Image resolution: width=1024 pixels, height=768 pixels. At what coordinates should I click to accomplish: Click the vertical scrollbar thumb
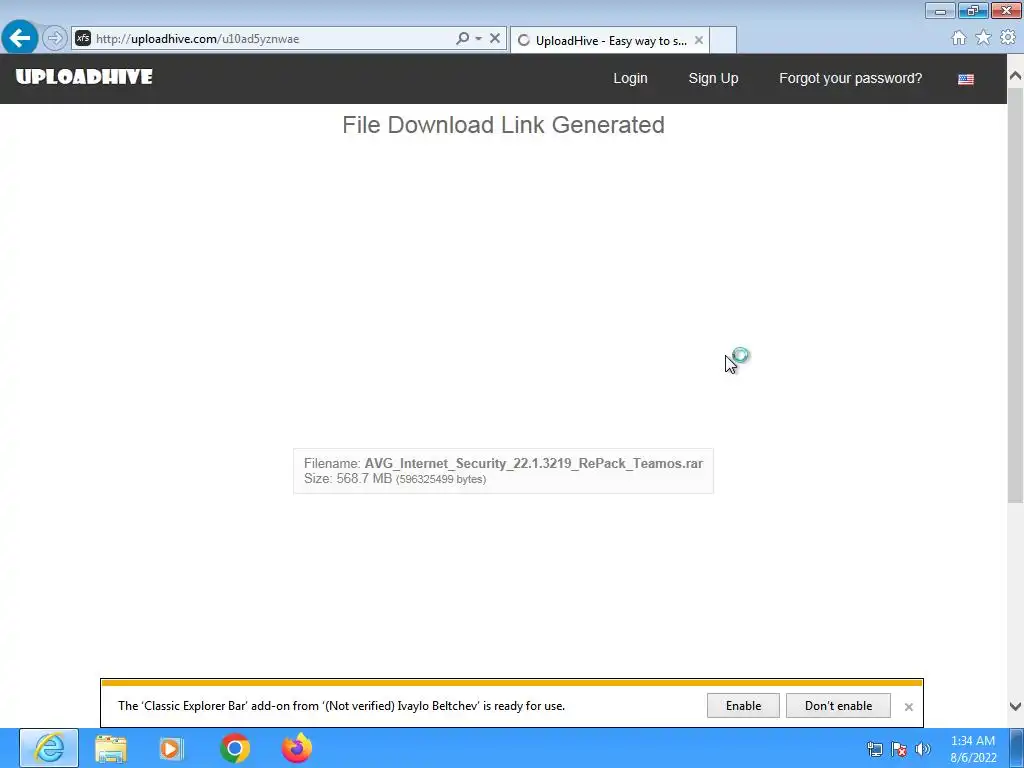click(x=1016, y=295)
